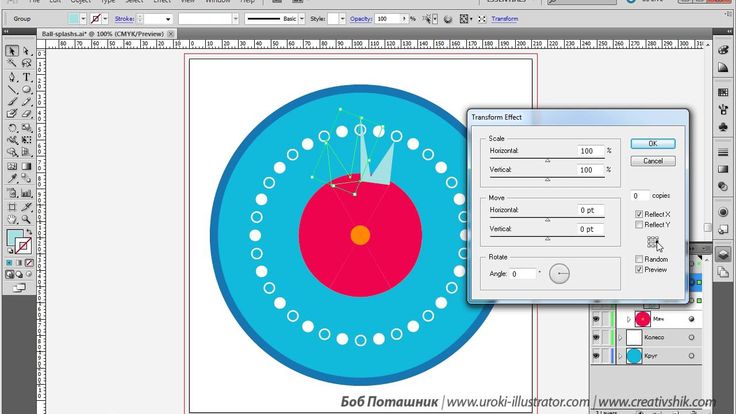The width and height of the screenshot is (736, 414).
Task: Hide the Круг layer with its eye icon
Action: click(596, 356)
